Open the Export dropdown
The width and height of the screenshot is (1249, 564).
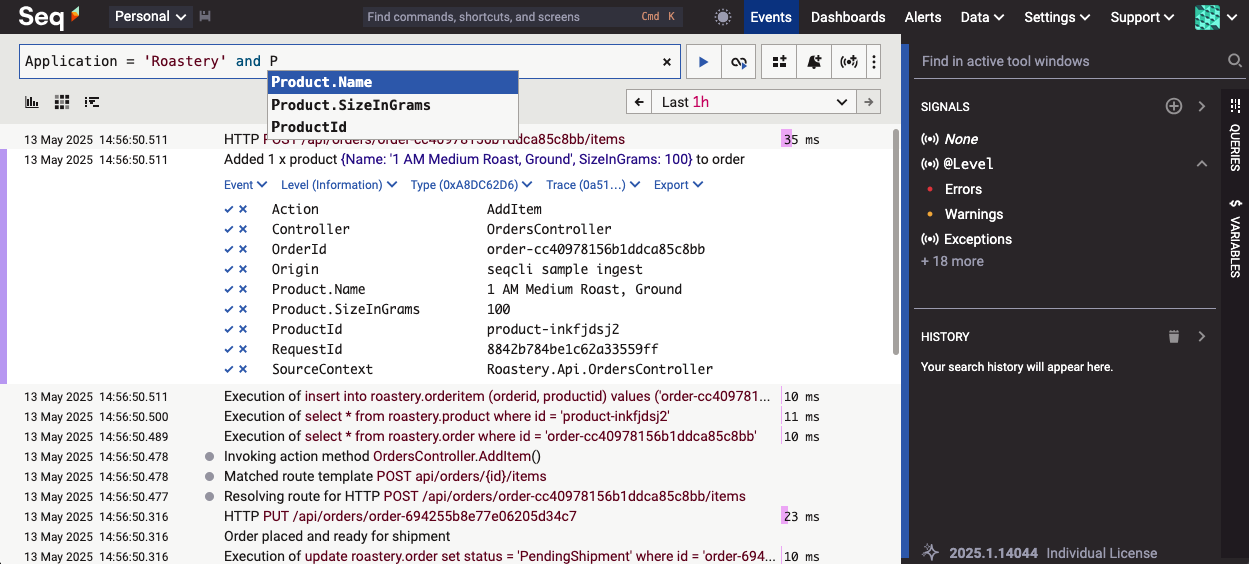[x=679, y=185]
